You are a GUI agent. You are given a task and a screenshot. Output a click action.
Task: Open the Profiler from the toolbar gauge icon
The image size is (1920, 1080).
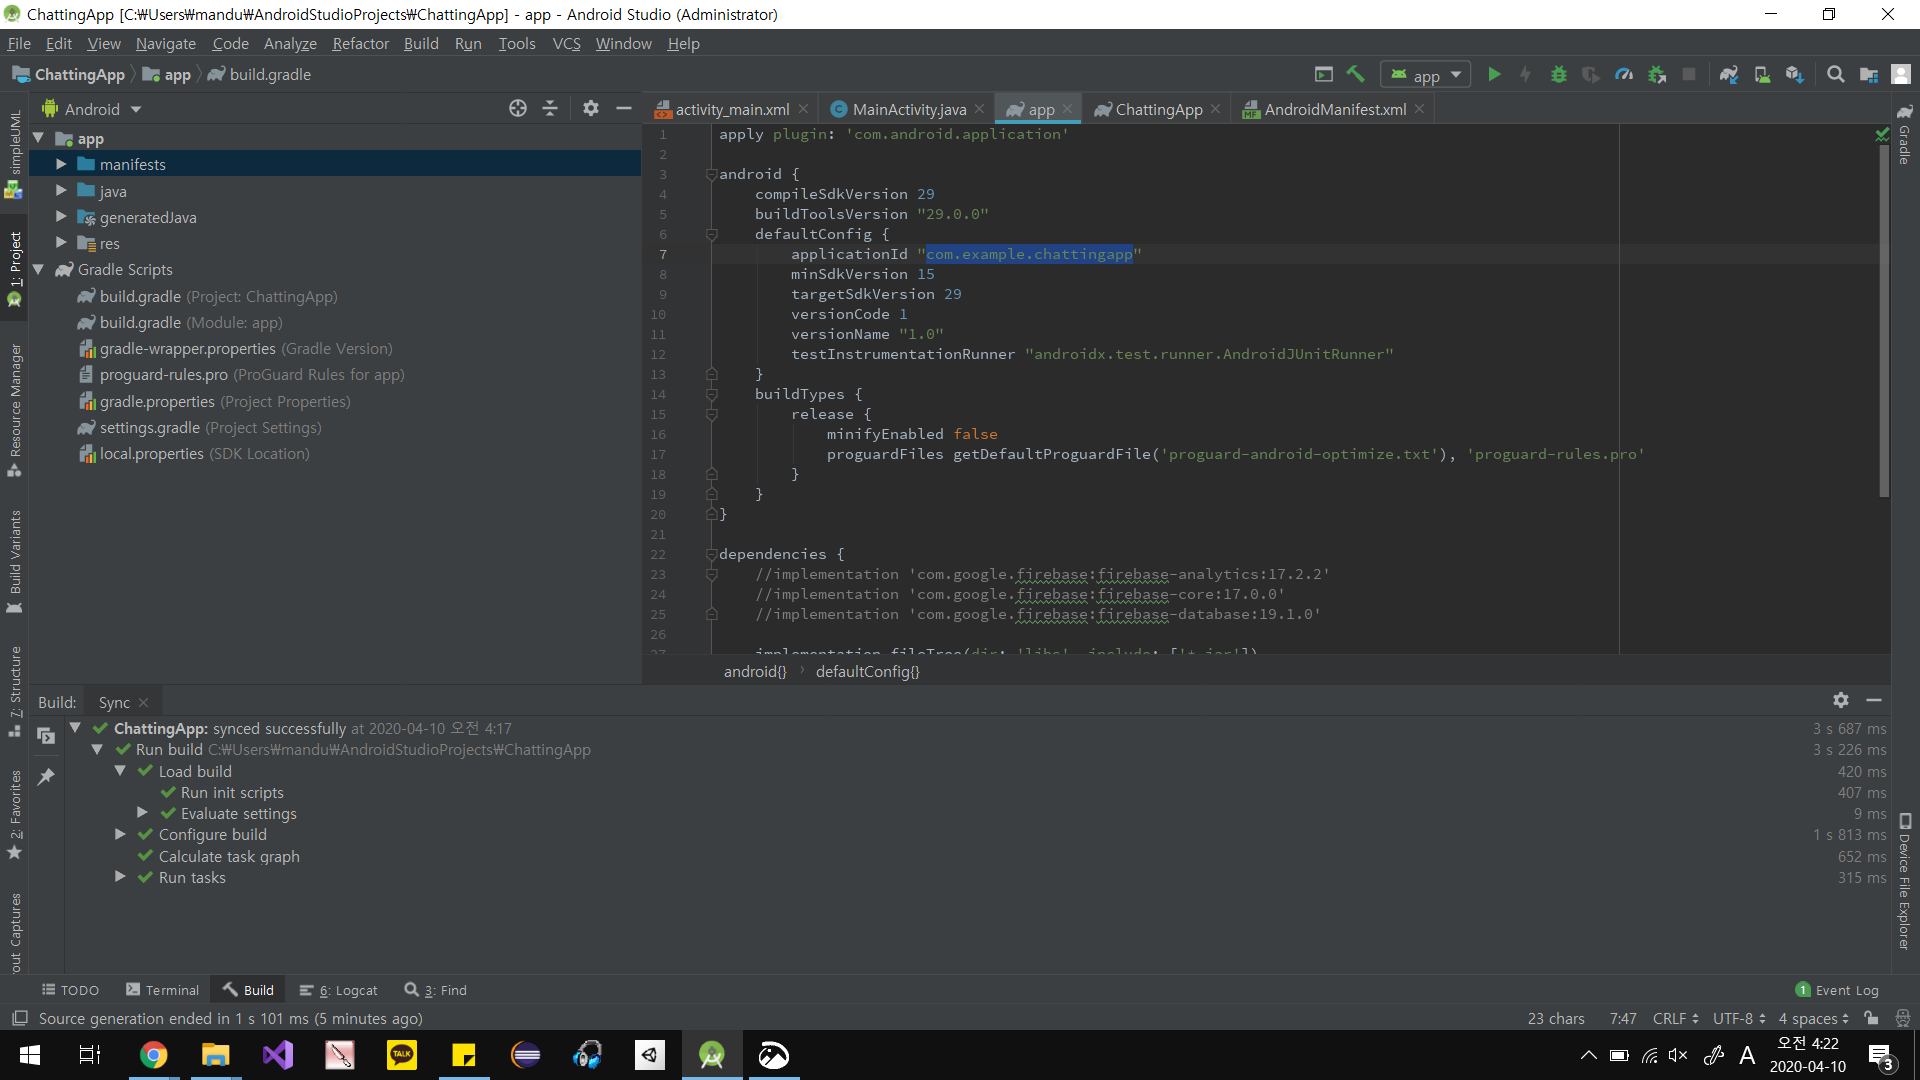coord(1624,74)
